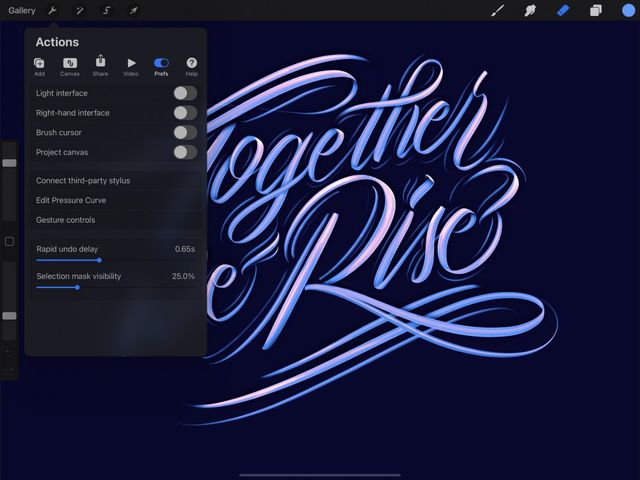This screenshot has width=640, height=480.
Task: Return to the Gallery
Action: click(x=21, y=11)
